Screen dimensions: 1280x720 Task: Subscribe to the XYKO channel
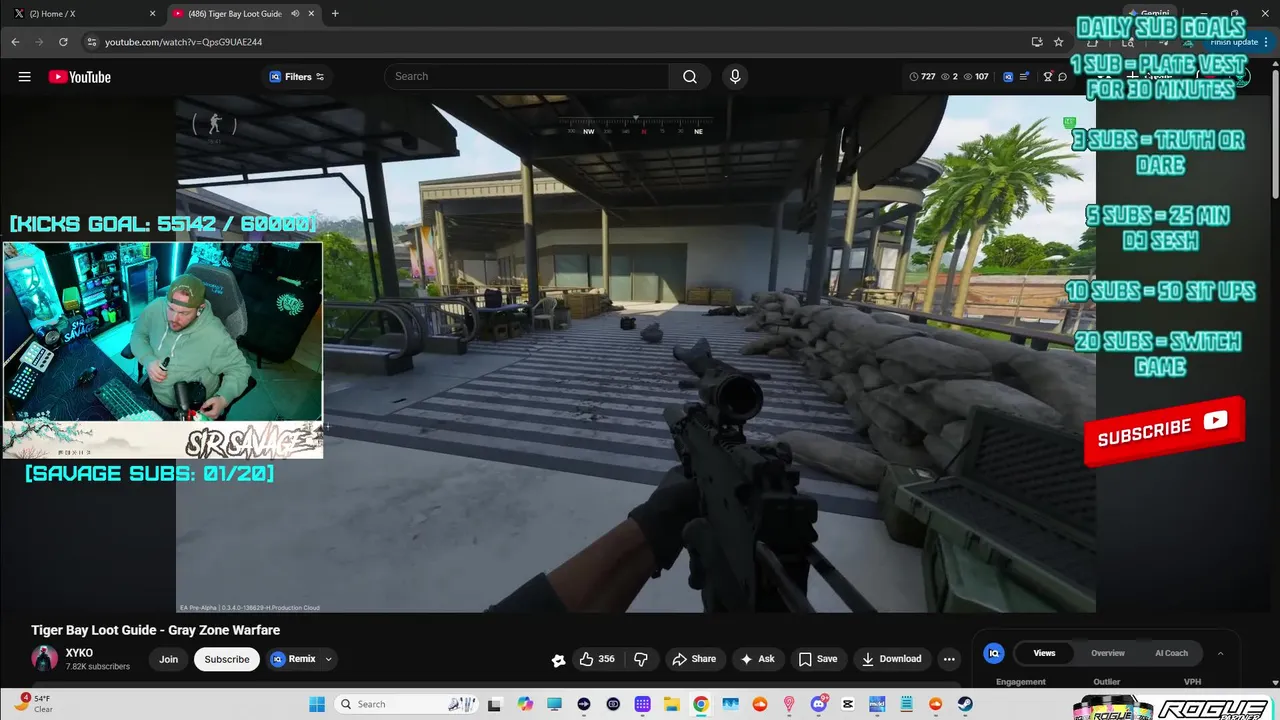227,659
